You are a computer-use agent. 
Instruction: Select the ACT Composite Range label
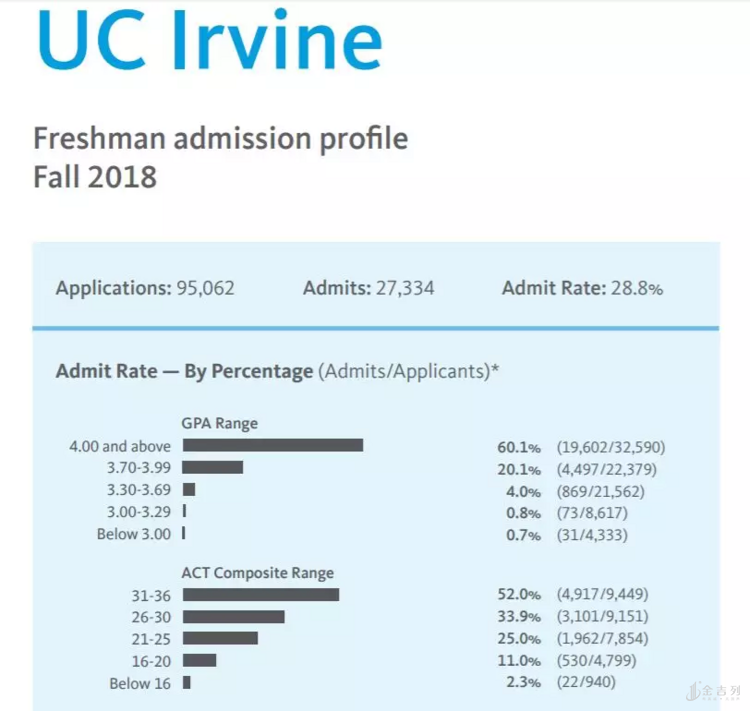257,573
